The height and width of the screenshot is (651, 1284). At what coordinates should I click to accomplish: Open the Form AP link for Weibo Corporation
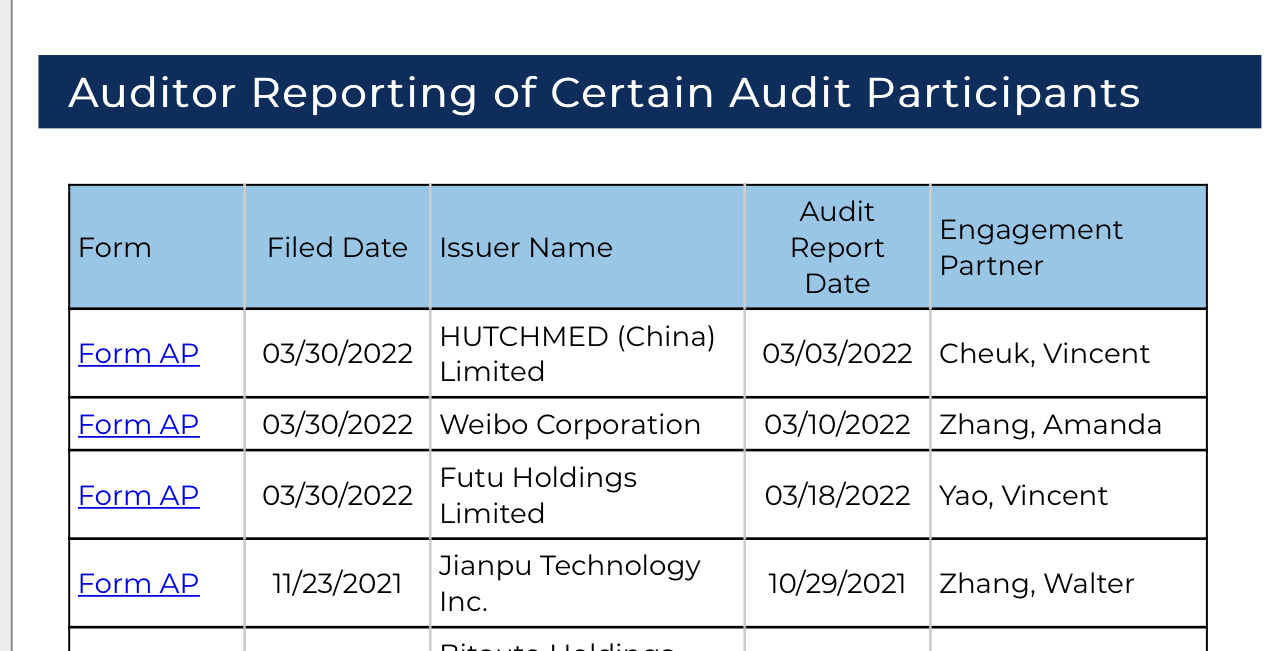138,425
